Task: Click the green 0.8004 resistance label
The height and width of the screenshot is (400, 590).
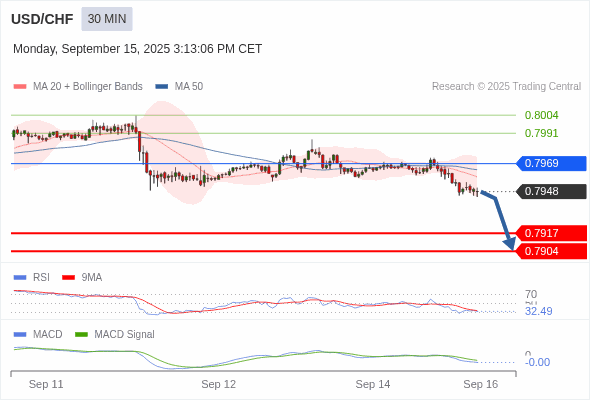Action: pos(541,115)
